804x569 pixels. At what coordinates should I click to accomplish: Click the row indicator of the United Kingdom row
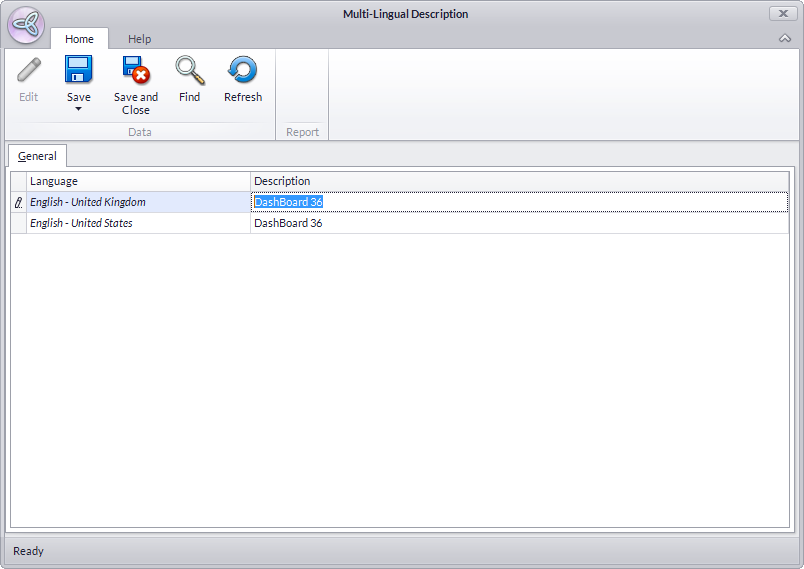click(x=18, y=202)
